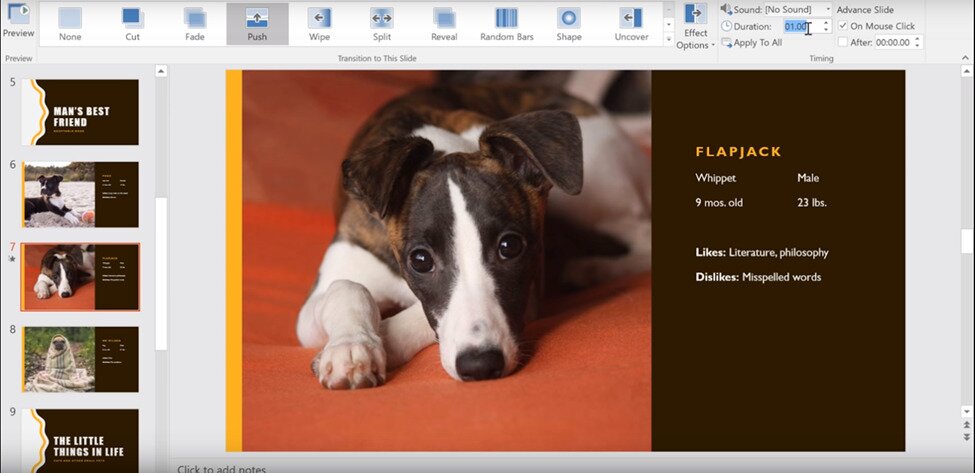Enable the After timing checkbox
This screenshot has width=975, height=473.
click(x=843, y=42)
